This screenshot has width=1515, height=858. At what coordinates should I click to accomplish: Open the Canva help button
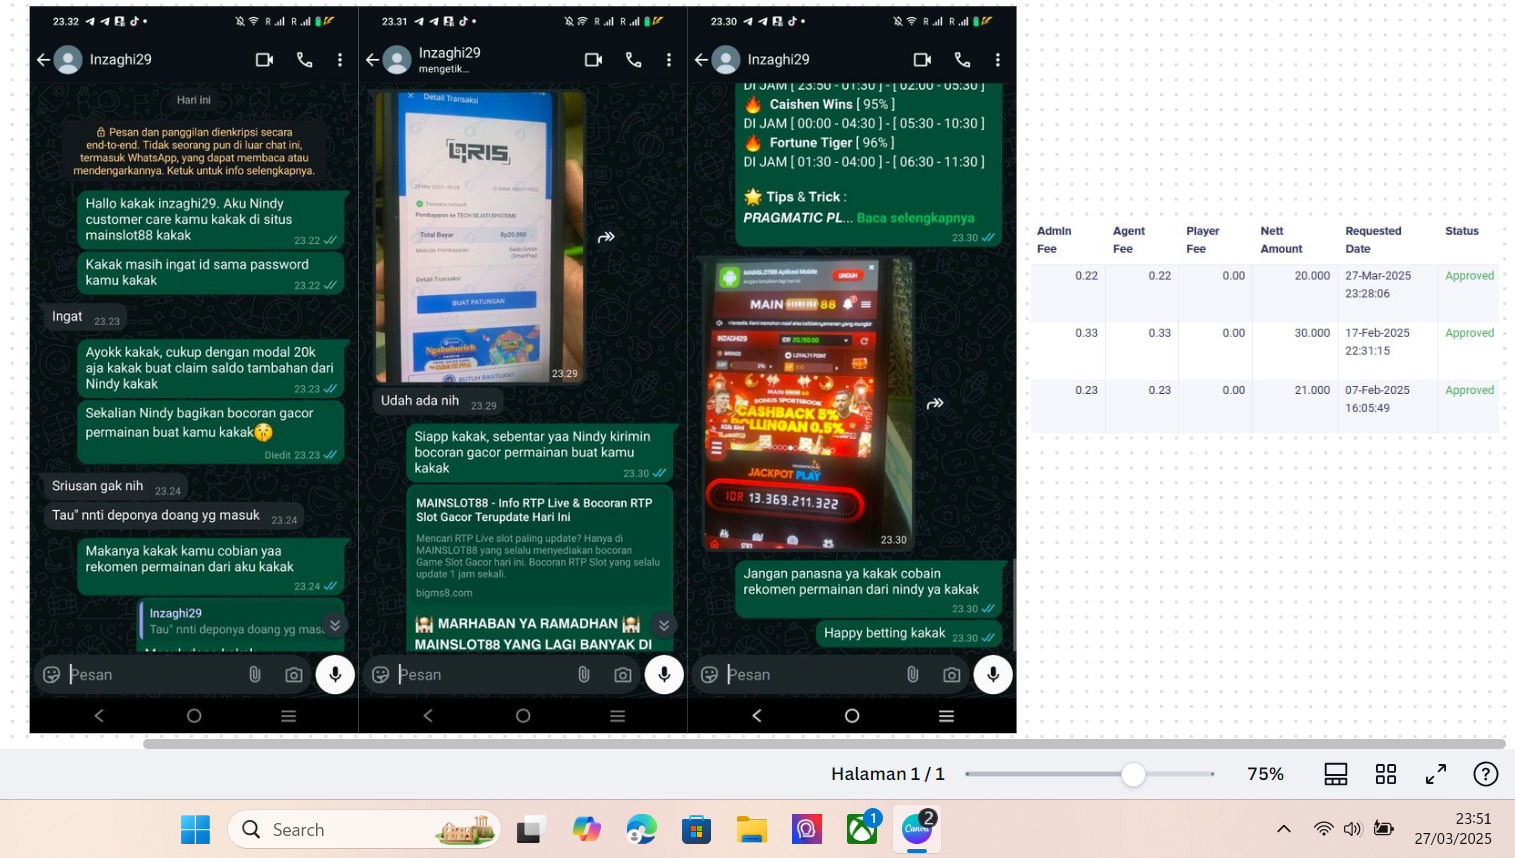[x=1486, y=774]
